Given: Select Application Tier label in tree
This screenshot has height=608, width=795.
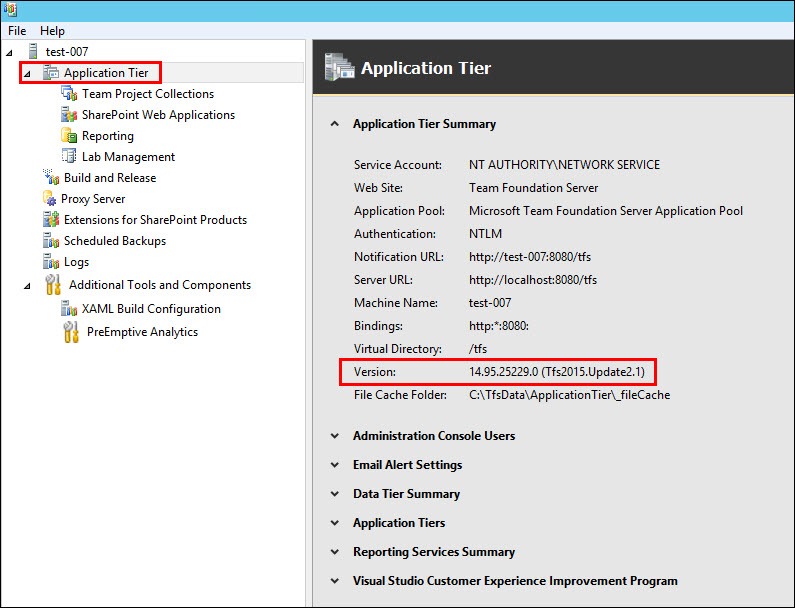Looking at the screenshot, I should coord(106,73).
